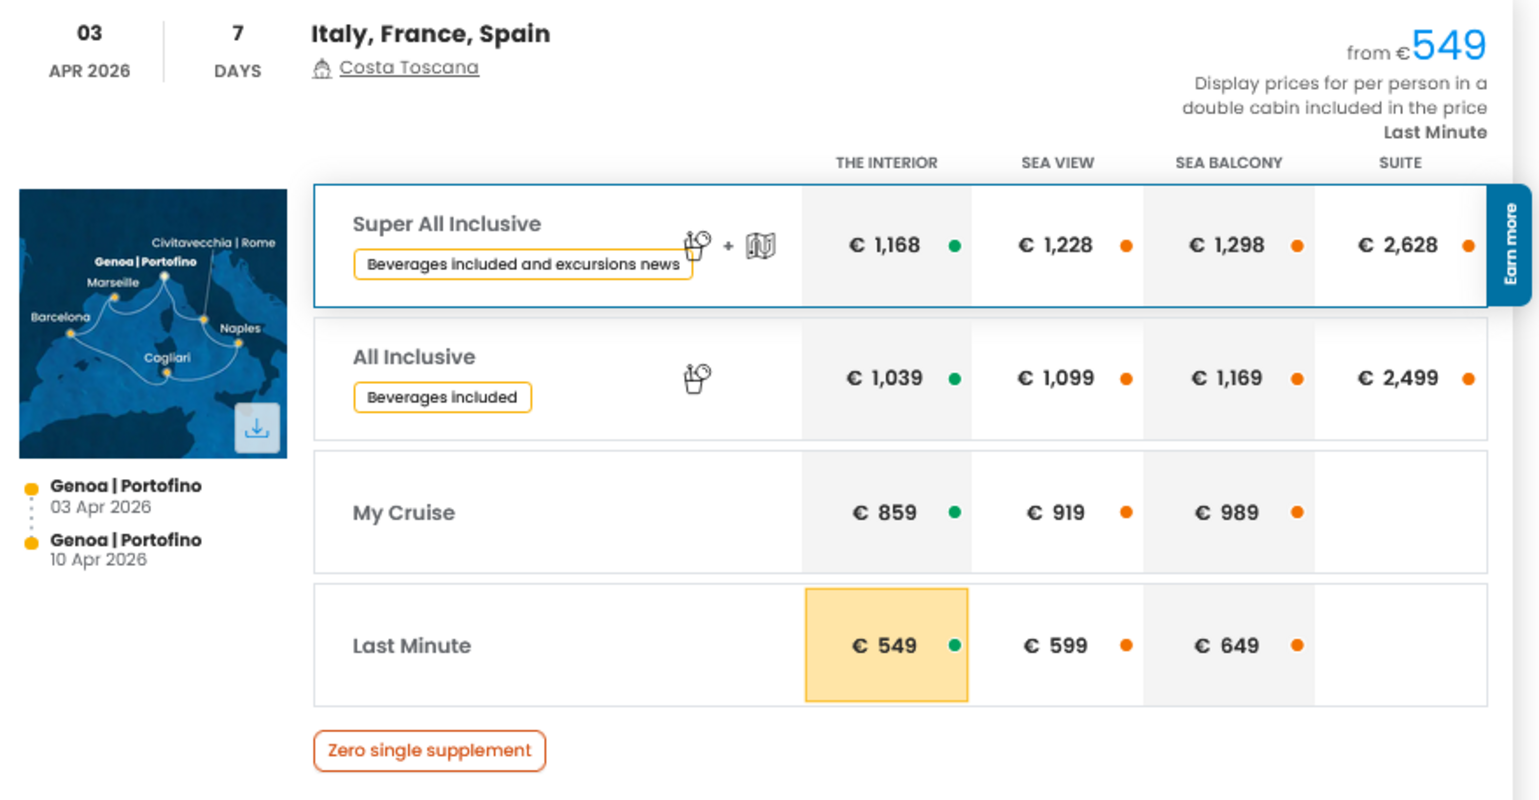Select All Inclusive interior at €1,039
Image resolution: width=1539 pixels, height=800 pixels.
[884, 379]
